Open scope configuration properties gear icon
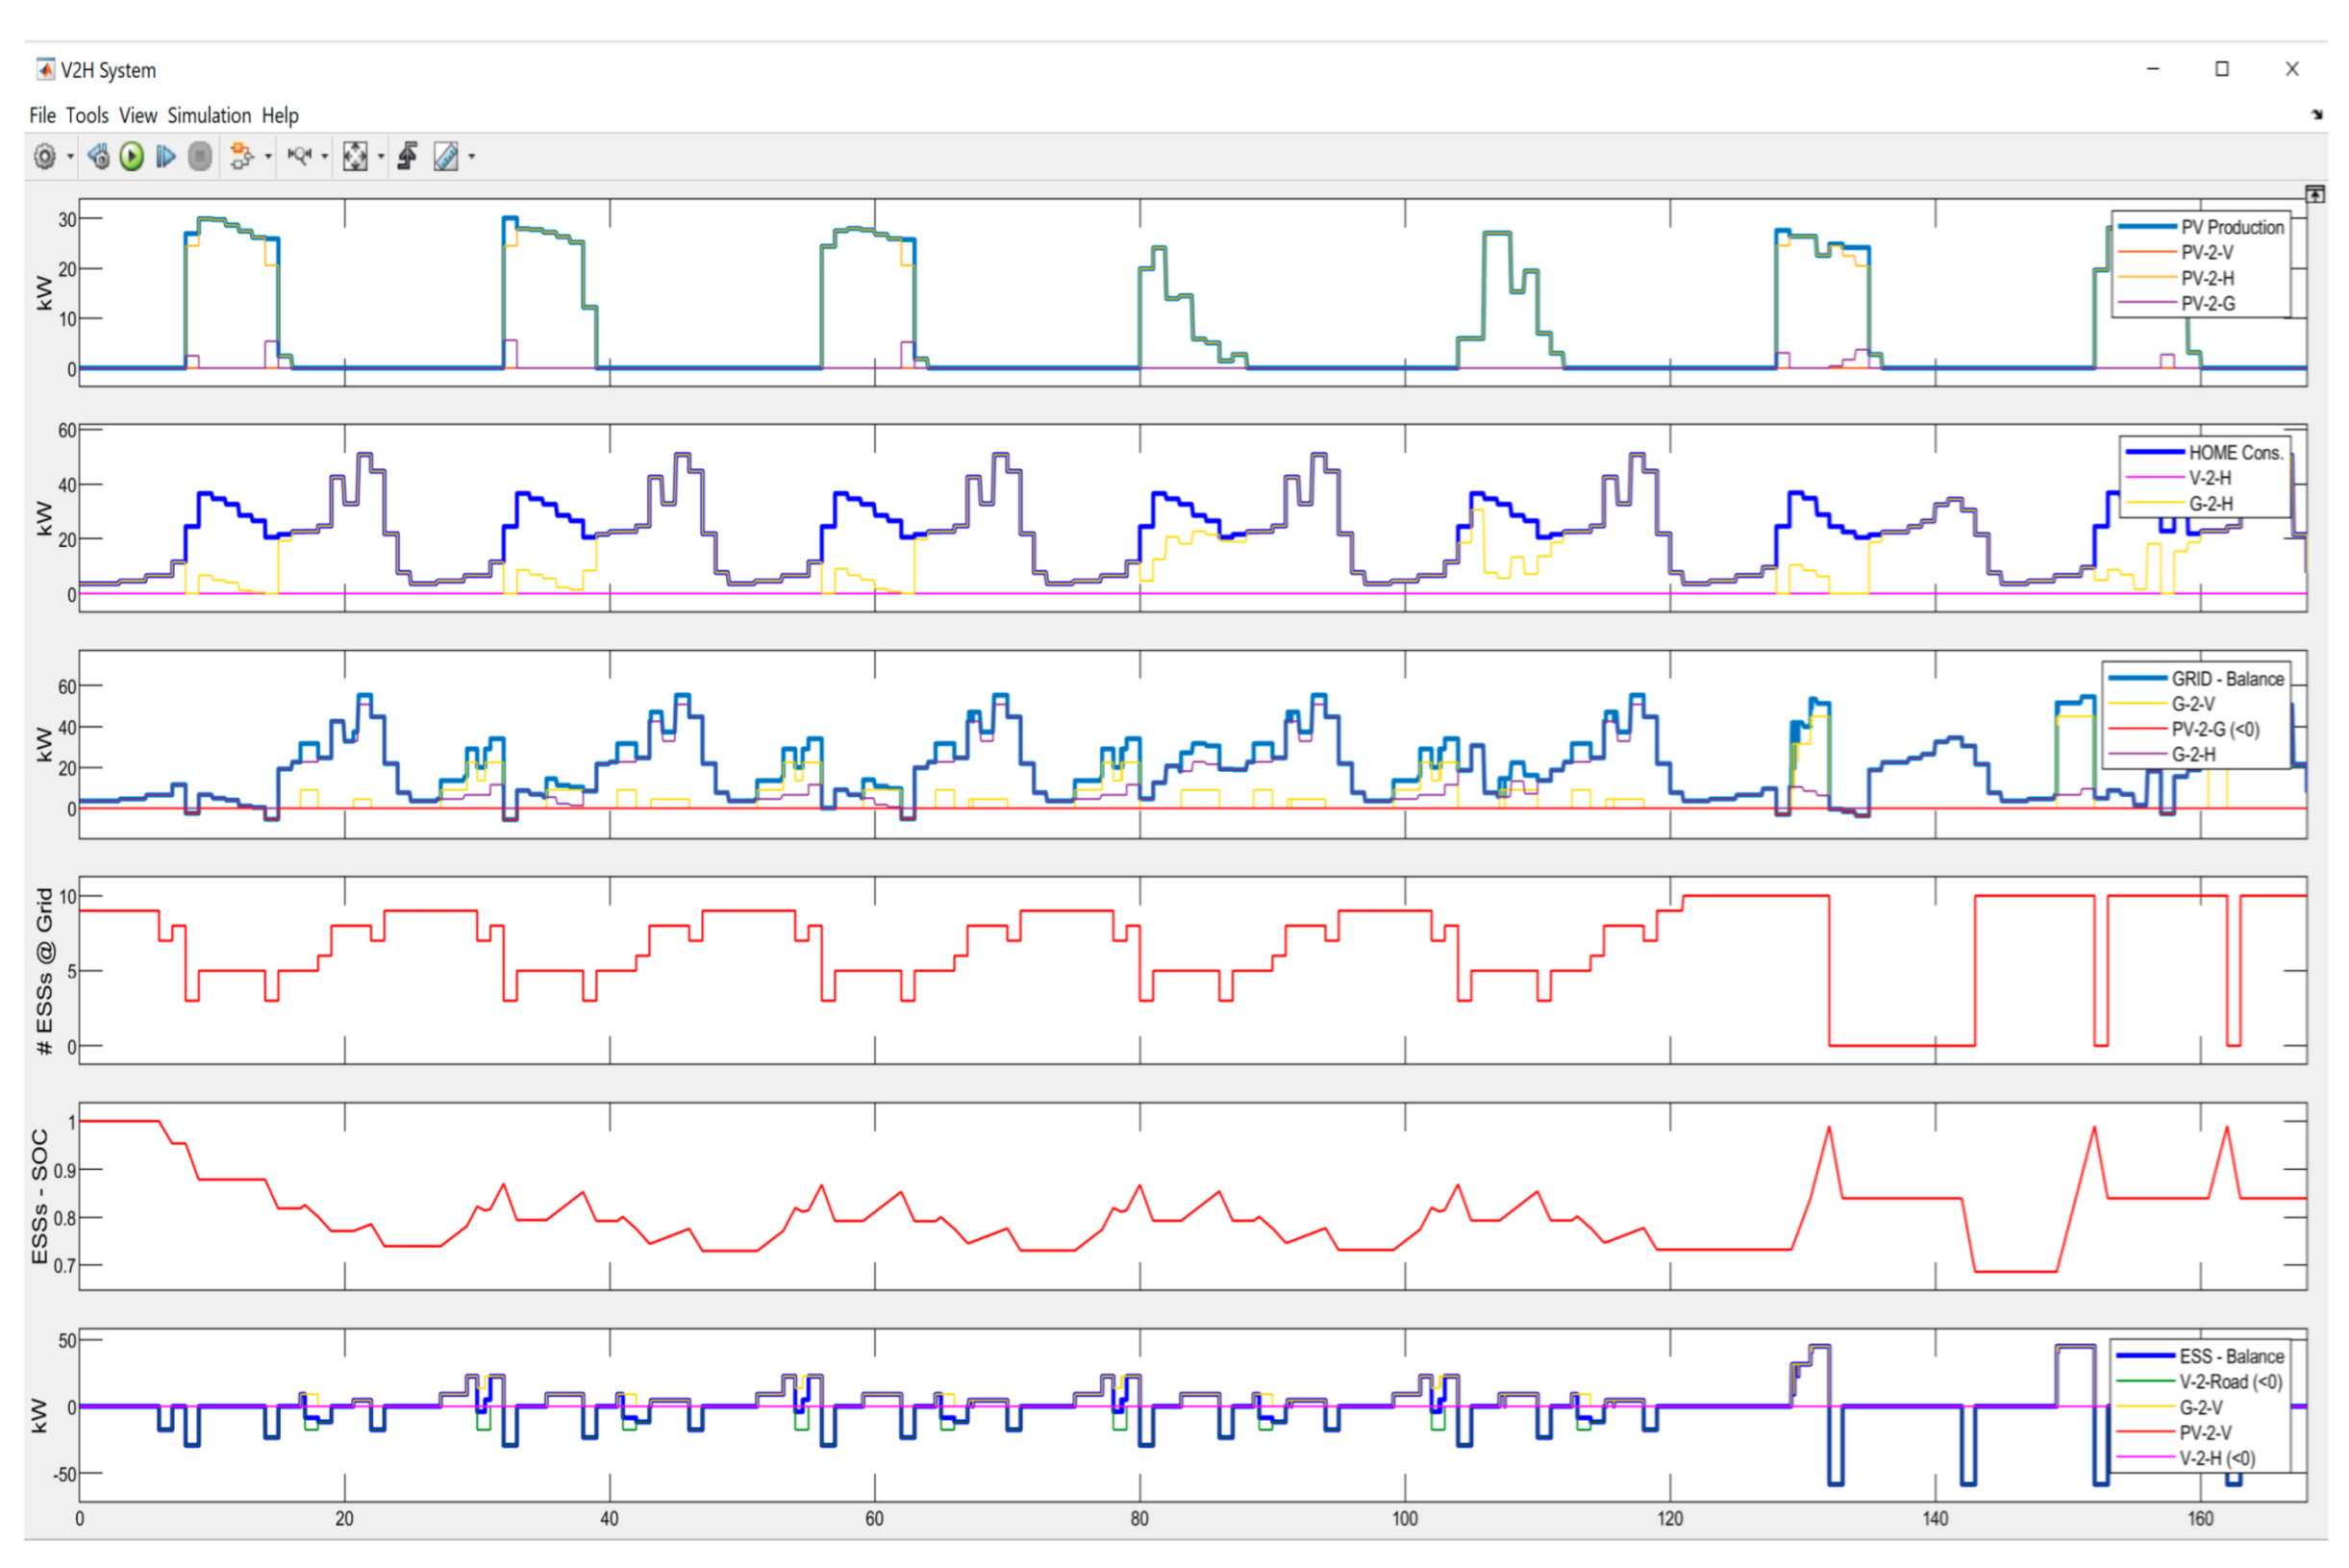Image resolution: width=2349 pixels, height=1568 pixels. tap(44, 157)
